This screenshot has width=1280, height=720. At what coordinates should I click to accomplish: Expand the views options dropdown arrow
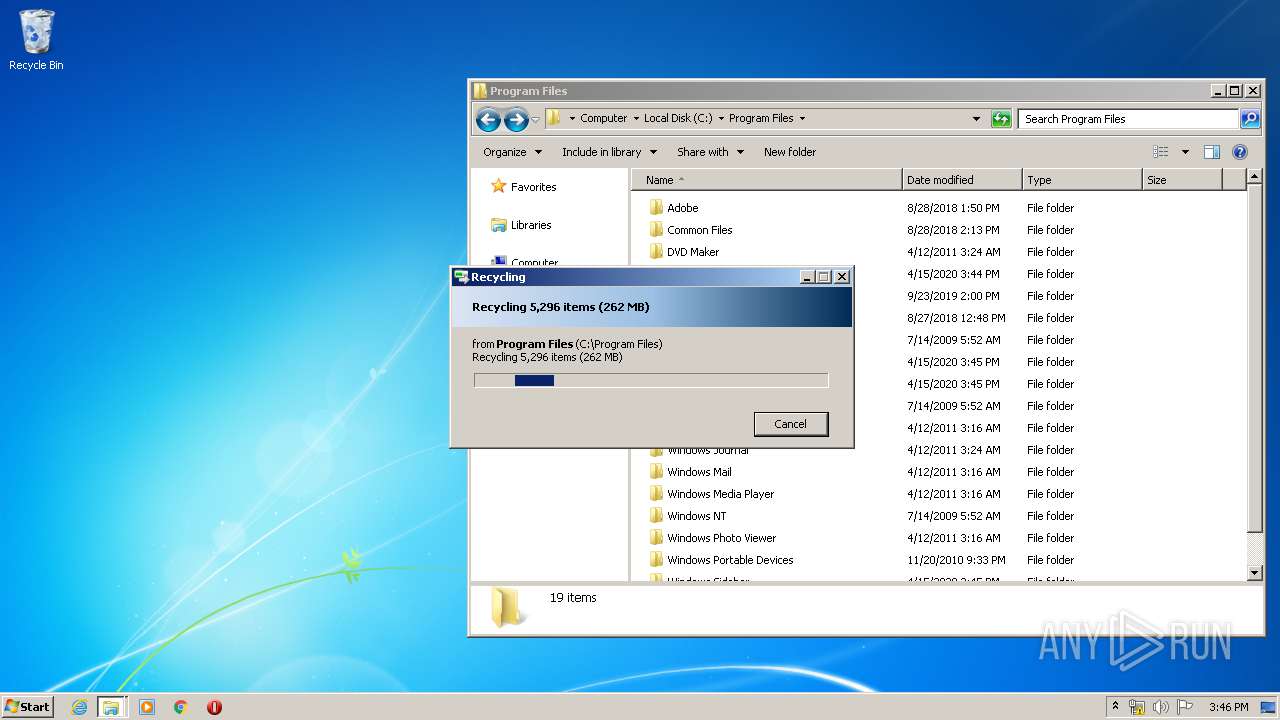(x=1185, y=152)
